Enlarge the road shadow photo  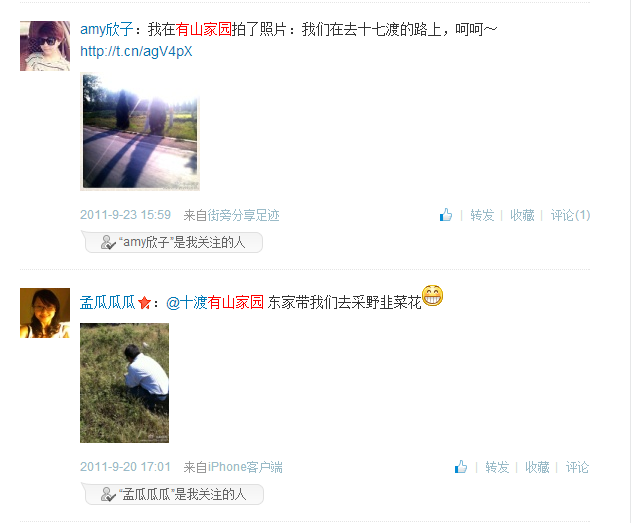pyautogui.click(x=140, y=131)
